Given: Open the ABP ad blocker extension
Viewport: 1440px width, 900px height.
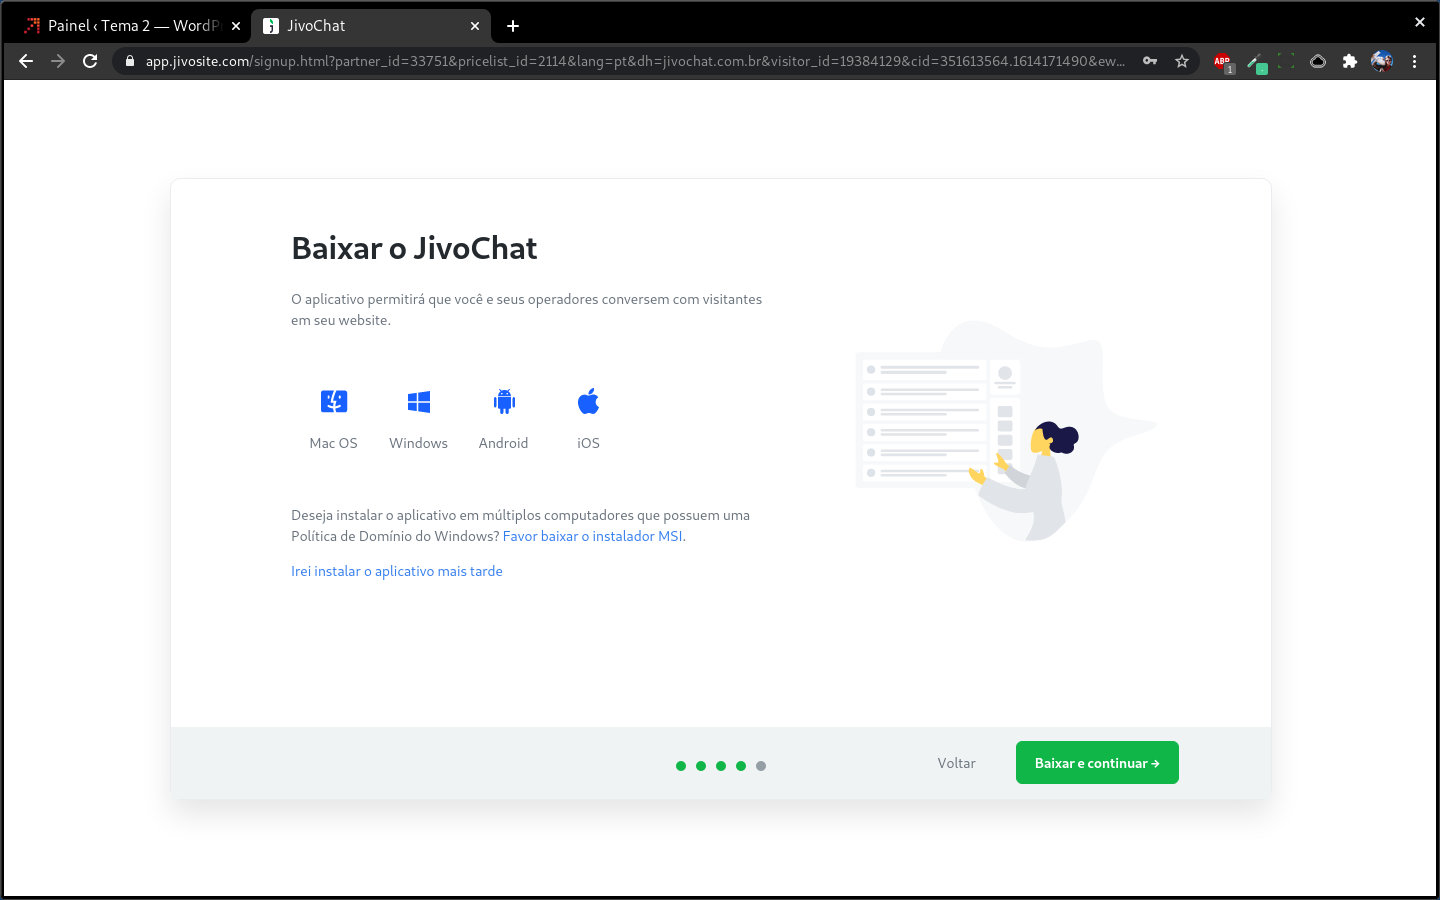Looking at the screenshot, I should [x=1222, y=62].
